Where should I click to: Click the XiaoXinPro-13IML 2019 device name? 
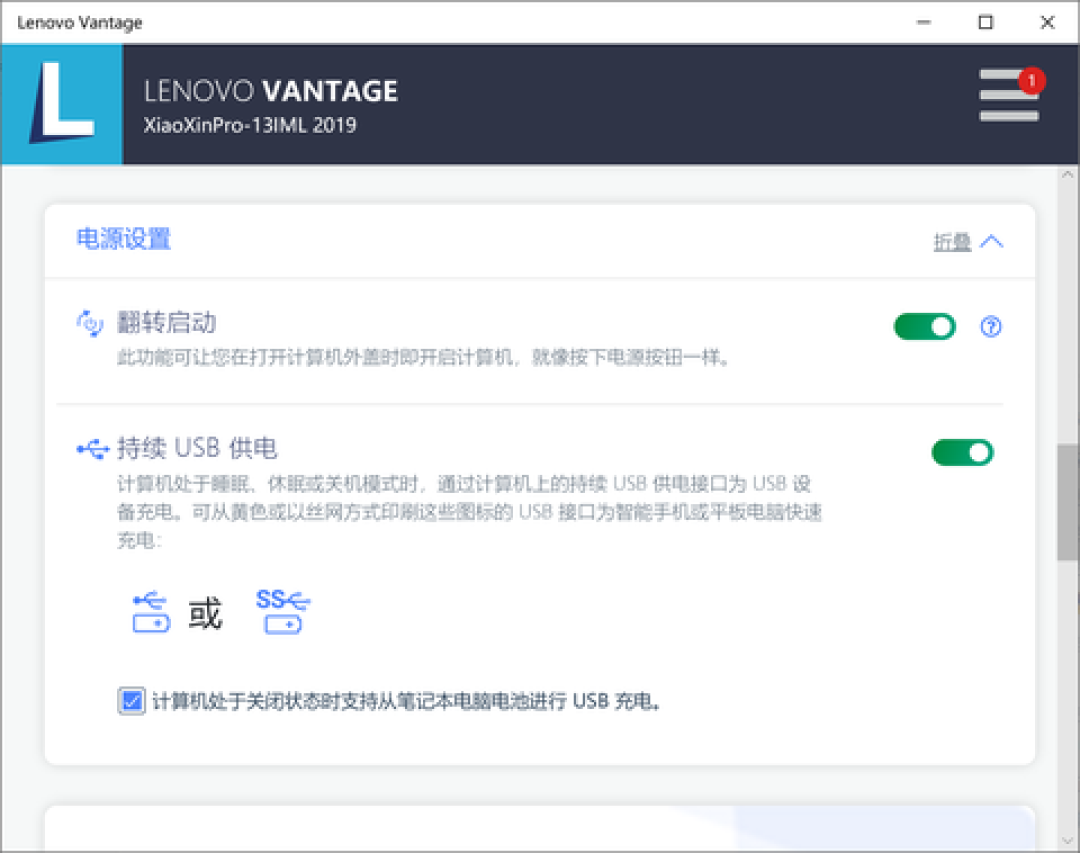[250, 125]
